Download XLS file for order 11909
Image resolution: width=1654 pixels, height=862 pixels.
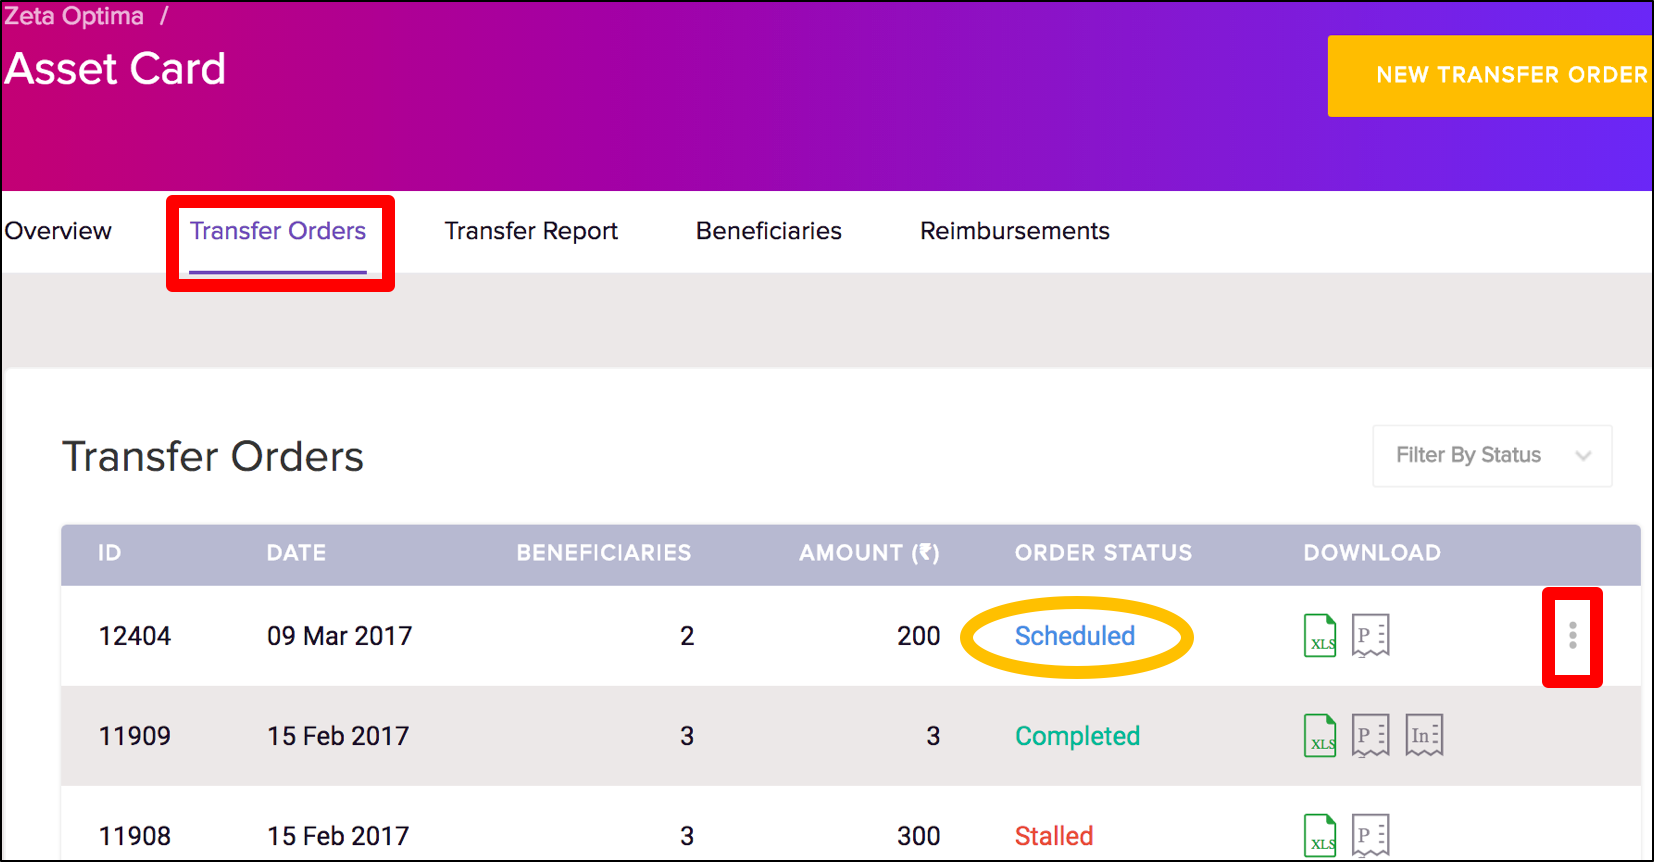tap(1320, 736)
